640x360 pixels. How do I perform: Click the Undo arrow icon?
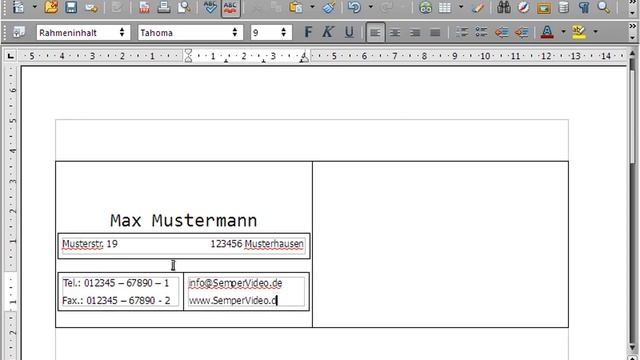(x=354, y=7)
